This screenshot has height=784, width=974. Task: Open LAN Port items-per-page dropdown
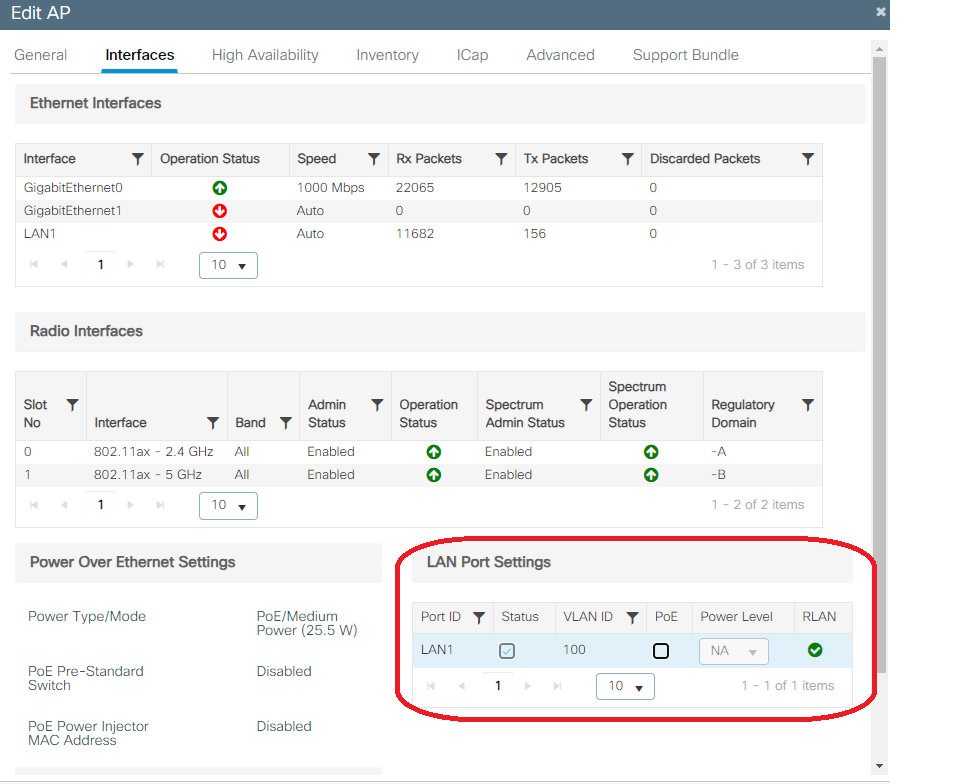tap(625, 686)
